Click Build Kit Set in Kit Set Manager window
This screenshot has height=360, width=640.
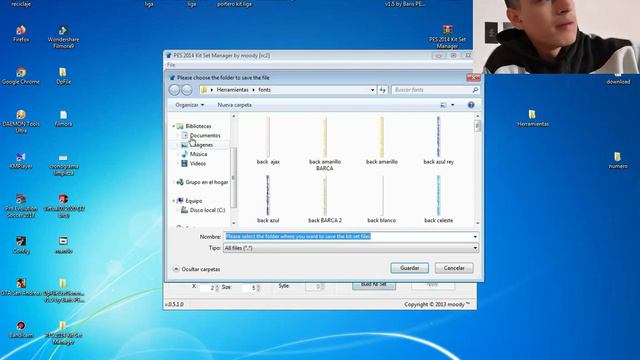click(373, 285)
